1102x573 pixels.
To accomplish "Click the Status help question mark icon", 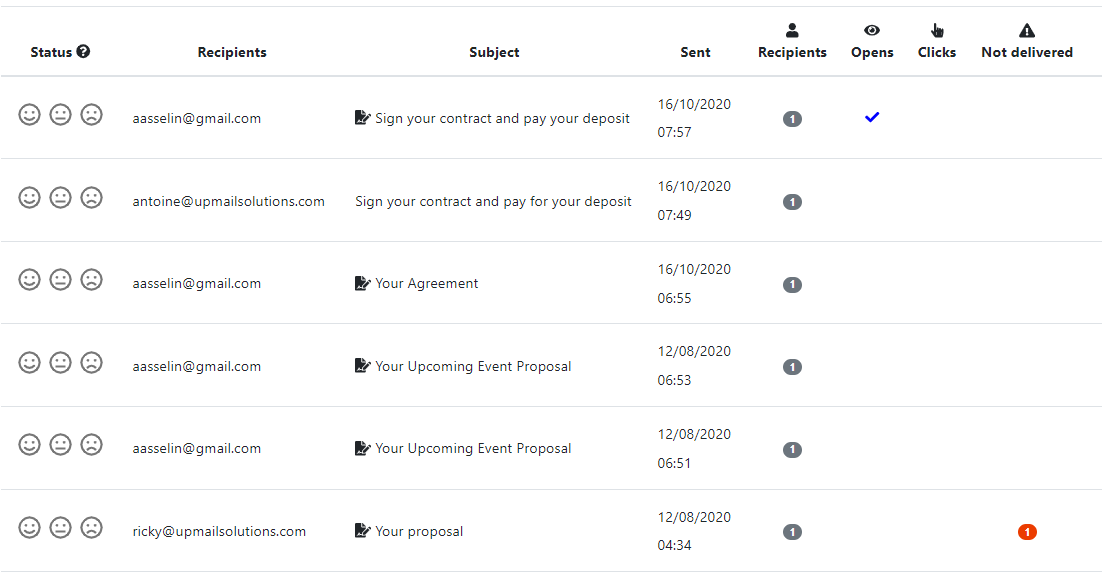I will tap(84, 51).
